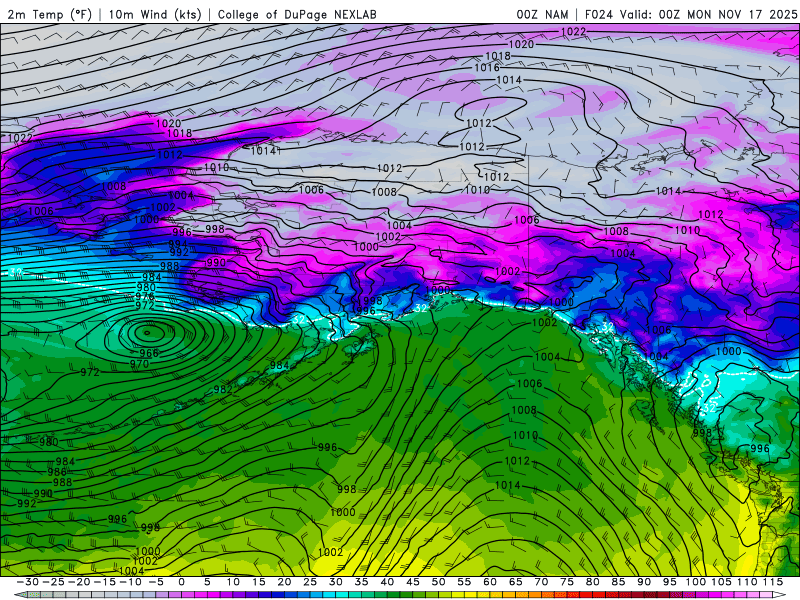
Task: Click the -15 value on the temperature scale
Action: click(x=105, y=582)
